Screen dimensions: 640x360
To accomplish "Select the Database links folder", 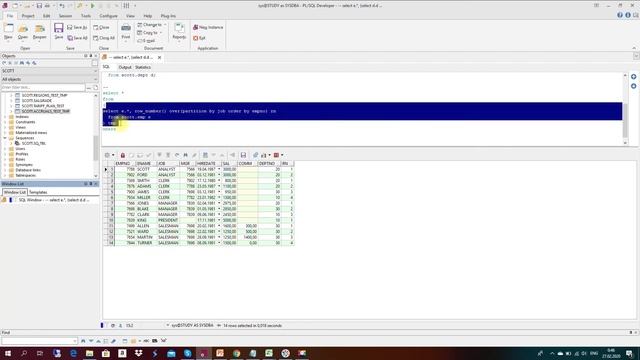I will [x=28, y=170].
